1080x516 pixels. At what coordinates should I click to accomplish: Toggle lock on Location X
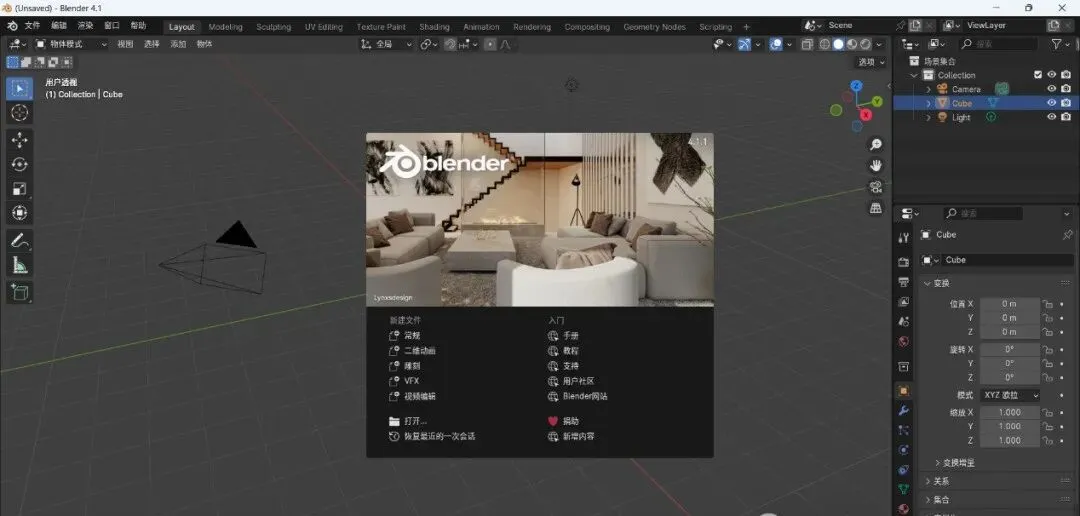1048,304
